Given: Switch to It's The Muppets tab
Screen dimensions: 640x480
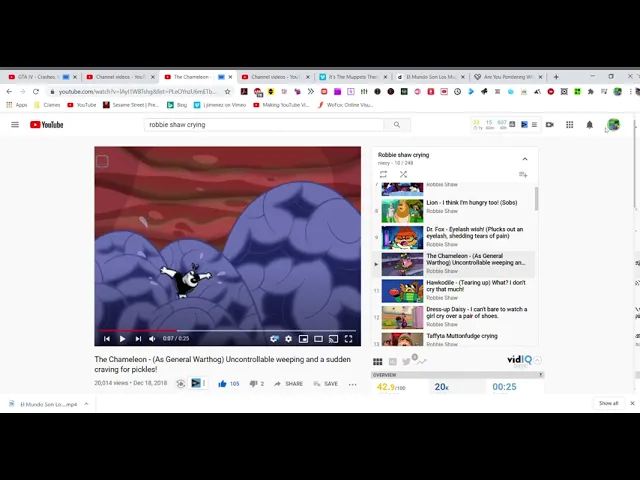Looking at the screenshot, I should tap(351, 77).
